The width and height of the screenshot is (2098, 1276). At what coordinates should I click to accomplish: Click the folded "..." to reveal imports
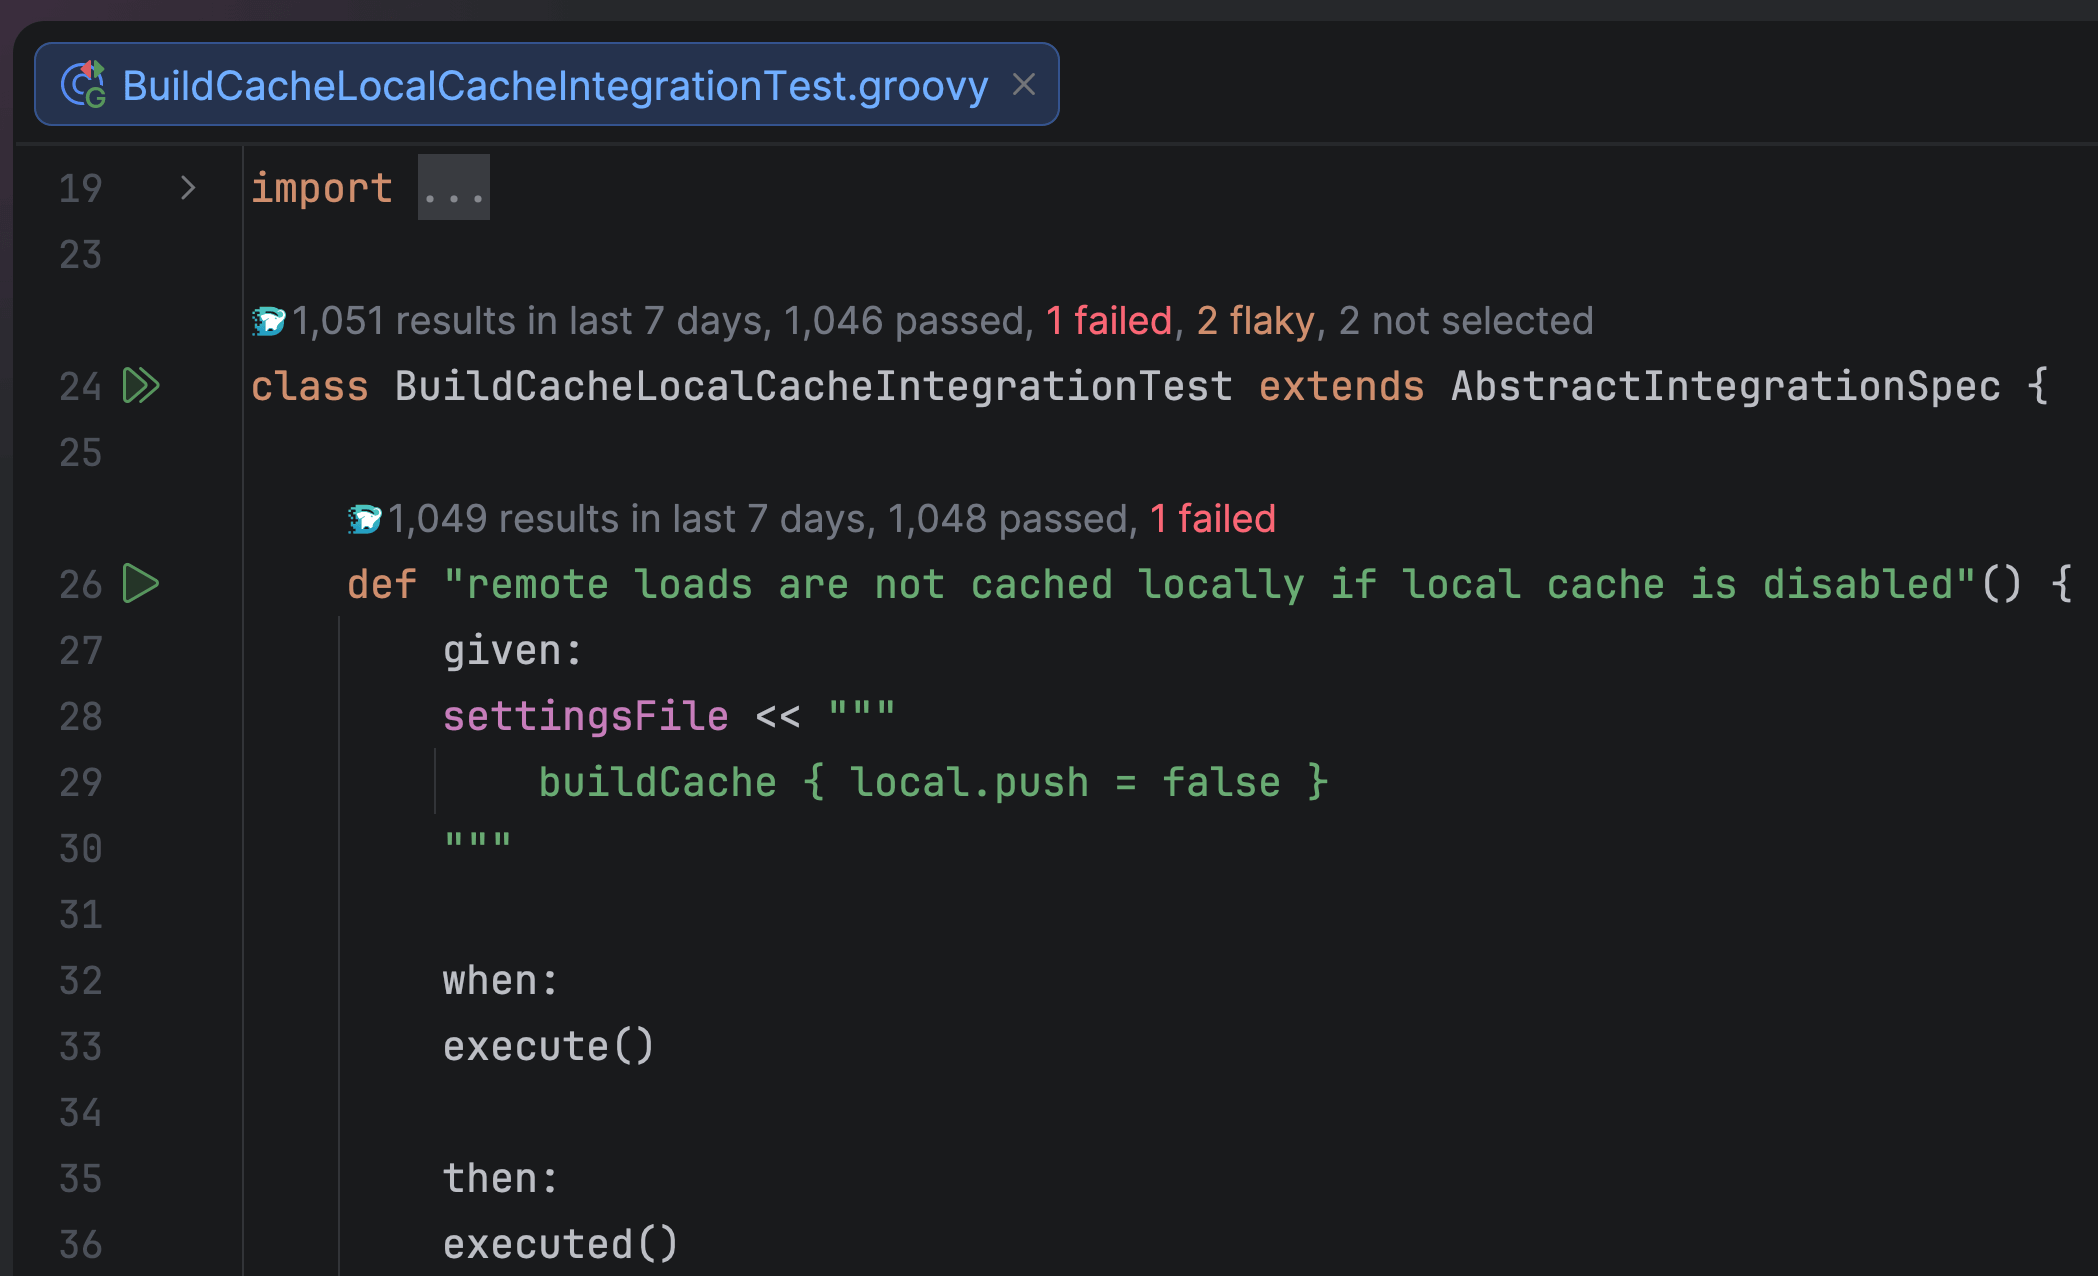coord(452,187)
